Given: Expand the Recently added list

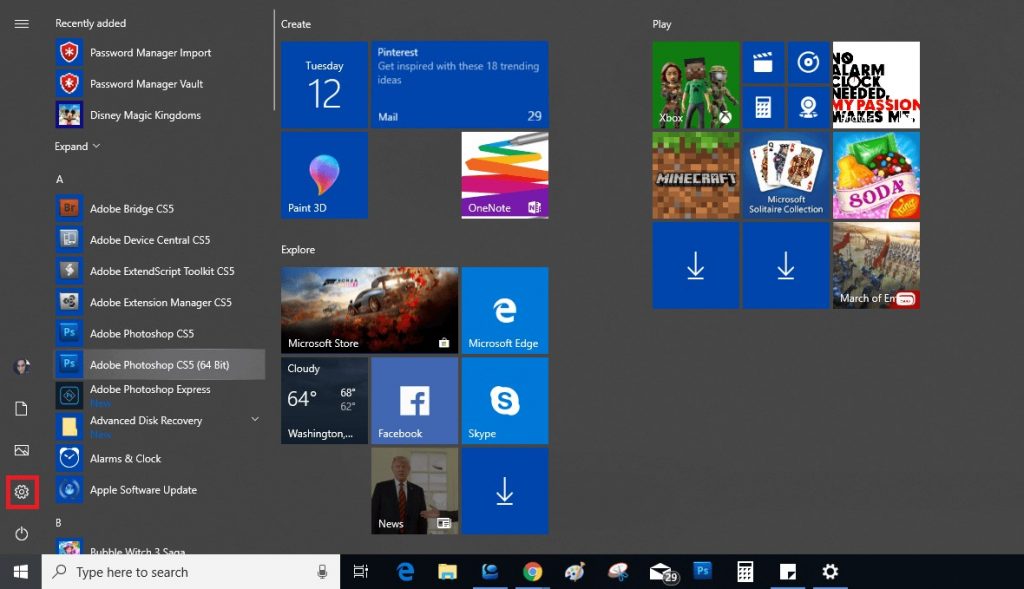Looking at the screenshot, I should pyautogui.click(x=77, y=146).
